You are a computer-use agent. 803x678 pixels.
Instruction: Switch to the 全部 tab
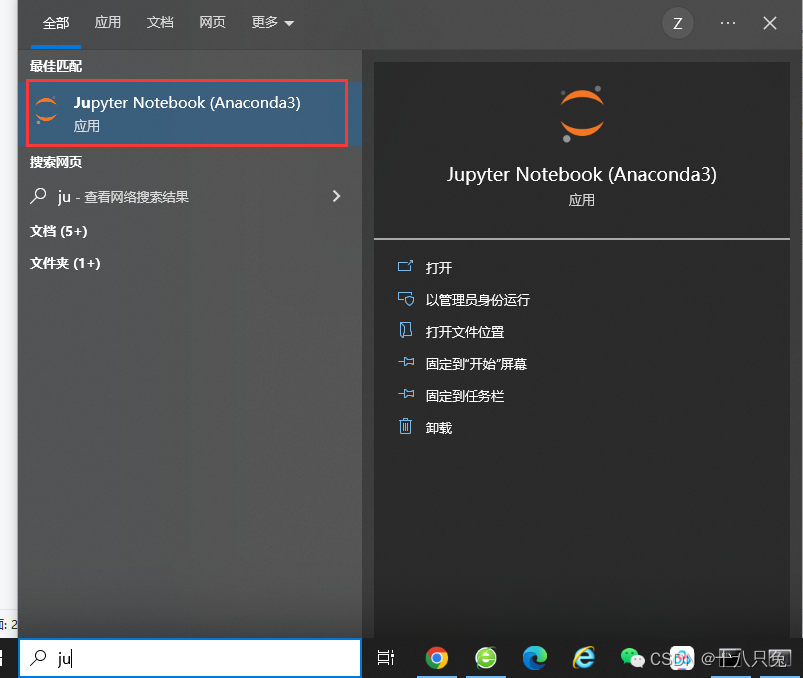(56, 23)
